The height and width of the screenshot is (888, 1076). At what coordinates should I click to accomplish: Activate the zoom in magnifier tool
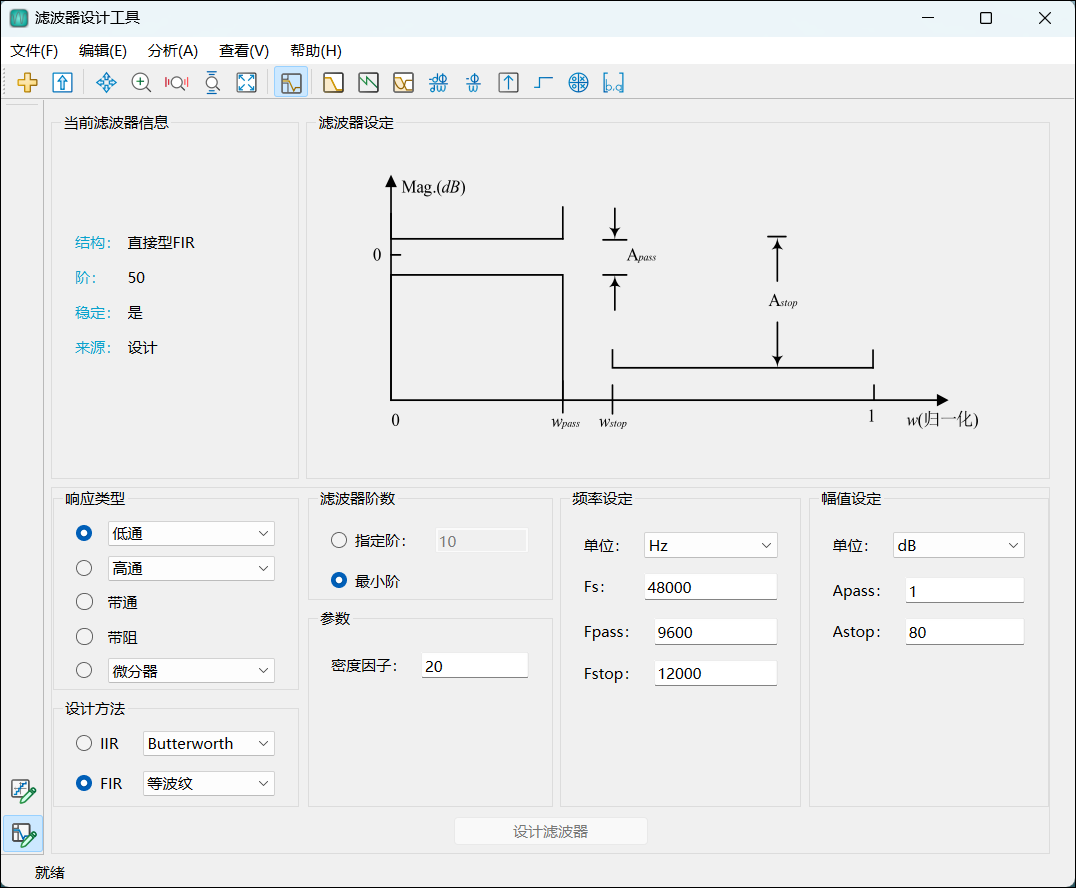pos(141,83)
